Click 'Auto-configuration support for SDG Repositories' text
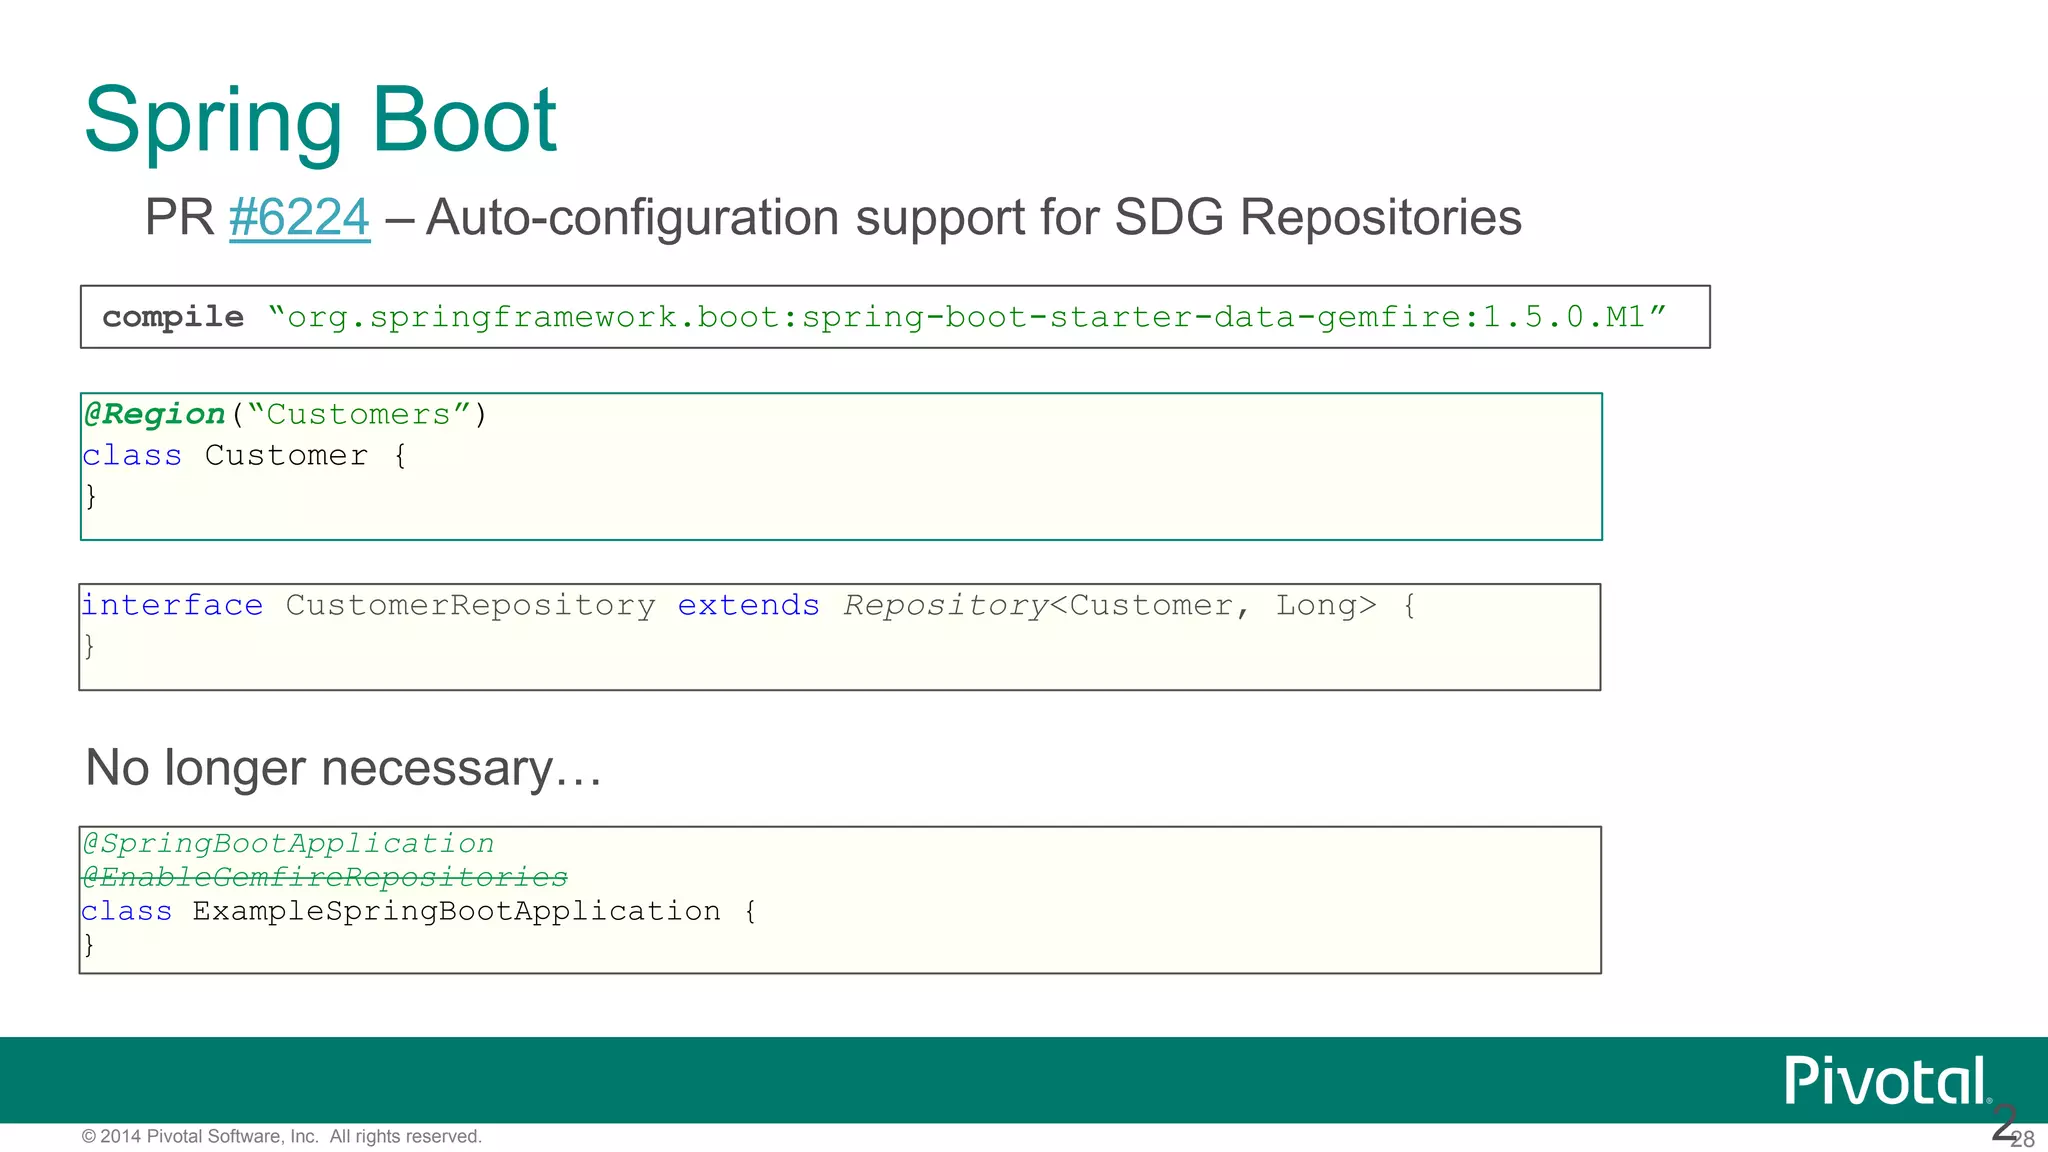The image size is (2048, 1152). tap(974, 217)
